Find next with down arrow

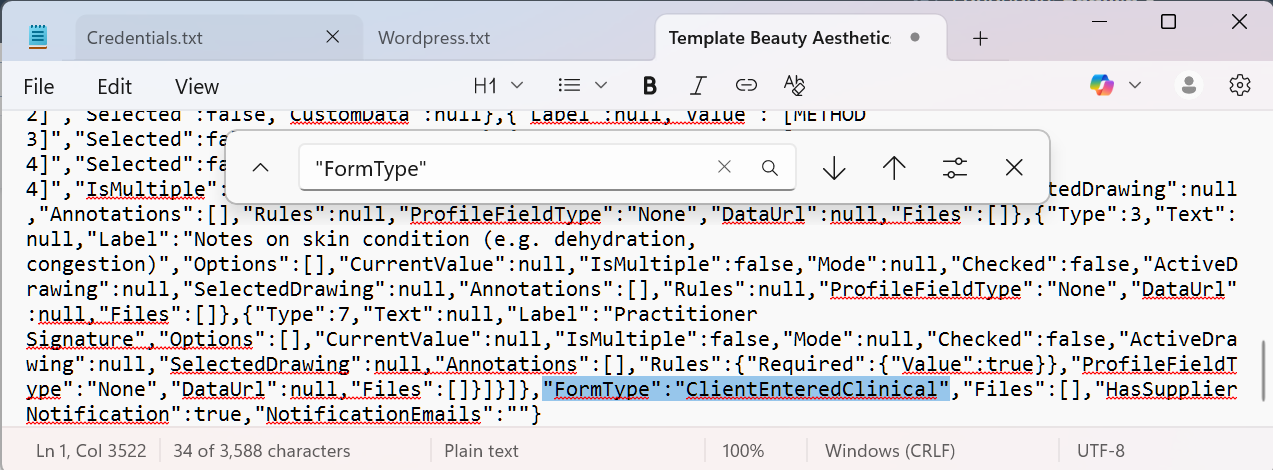click(834, 167)
